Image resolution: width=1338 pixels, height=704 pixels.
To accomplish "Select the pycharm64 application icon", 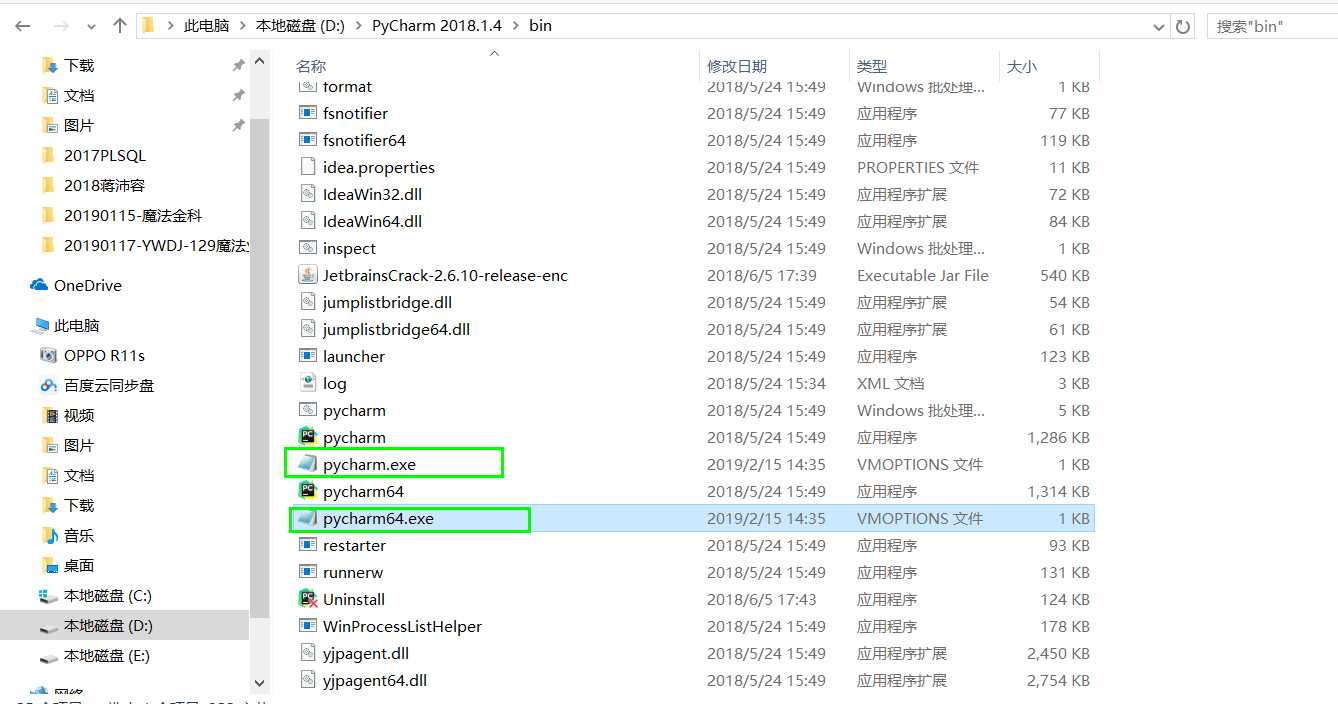I will pos(308,491).
